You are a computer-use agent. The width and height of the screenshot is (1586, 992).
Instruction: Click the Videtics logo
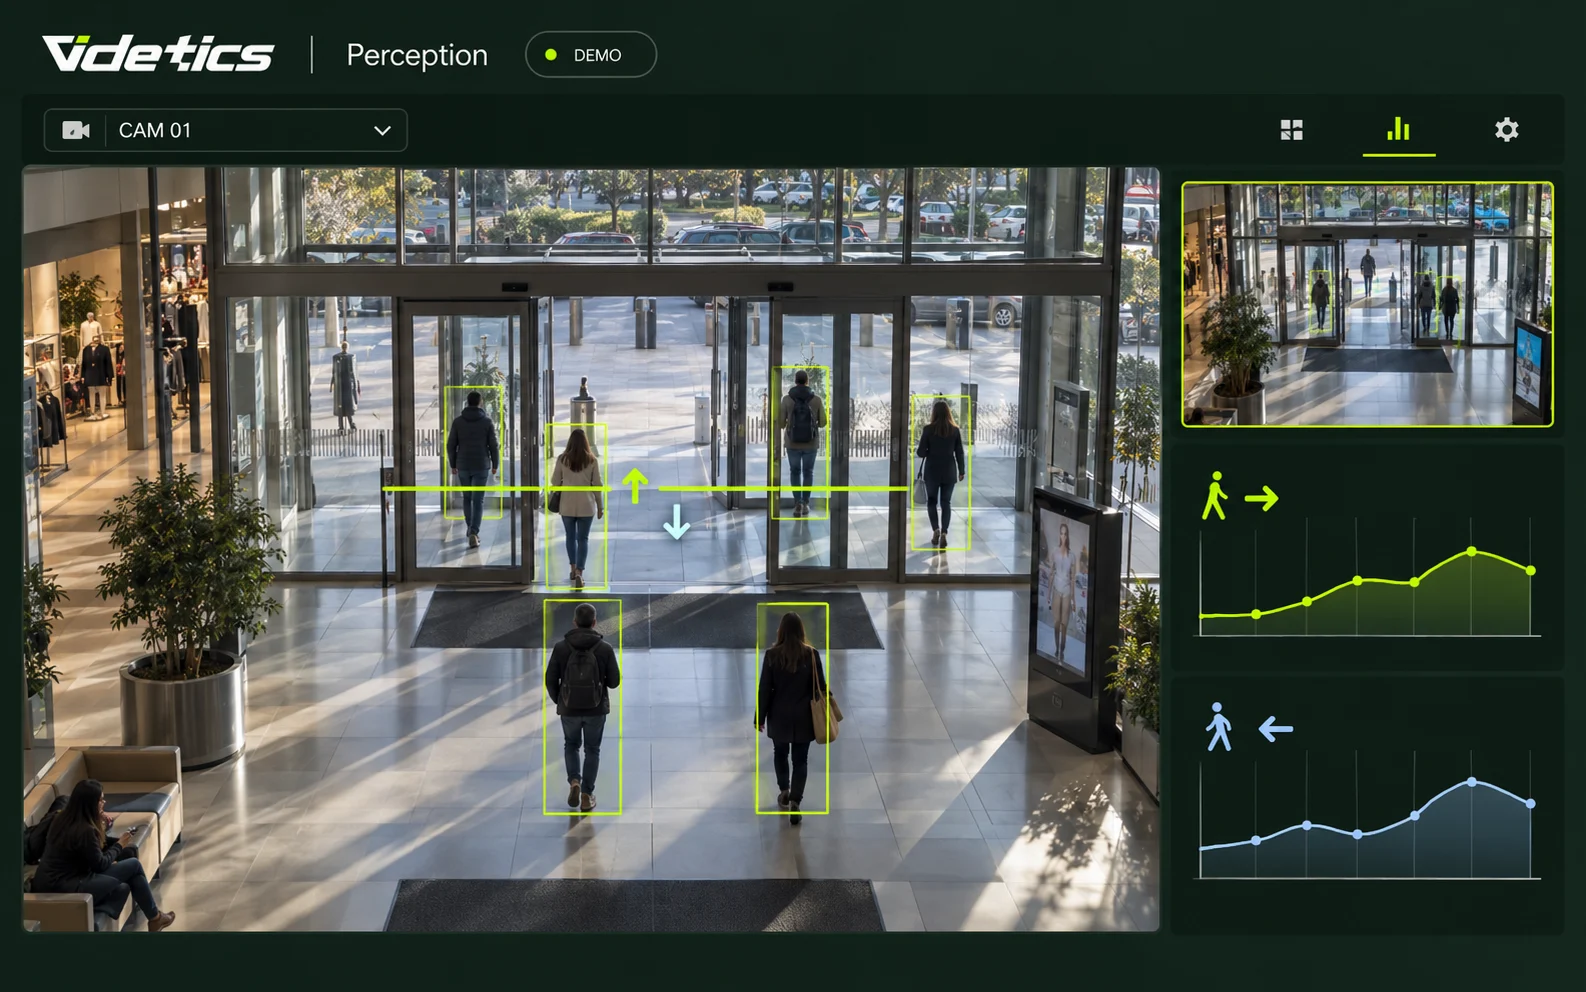[158, 54]
